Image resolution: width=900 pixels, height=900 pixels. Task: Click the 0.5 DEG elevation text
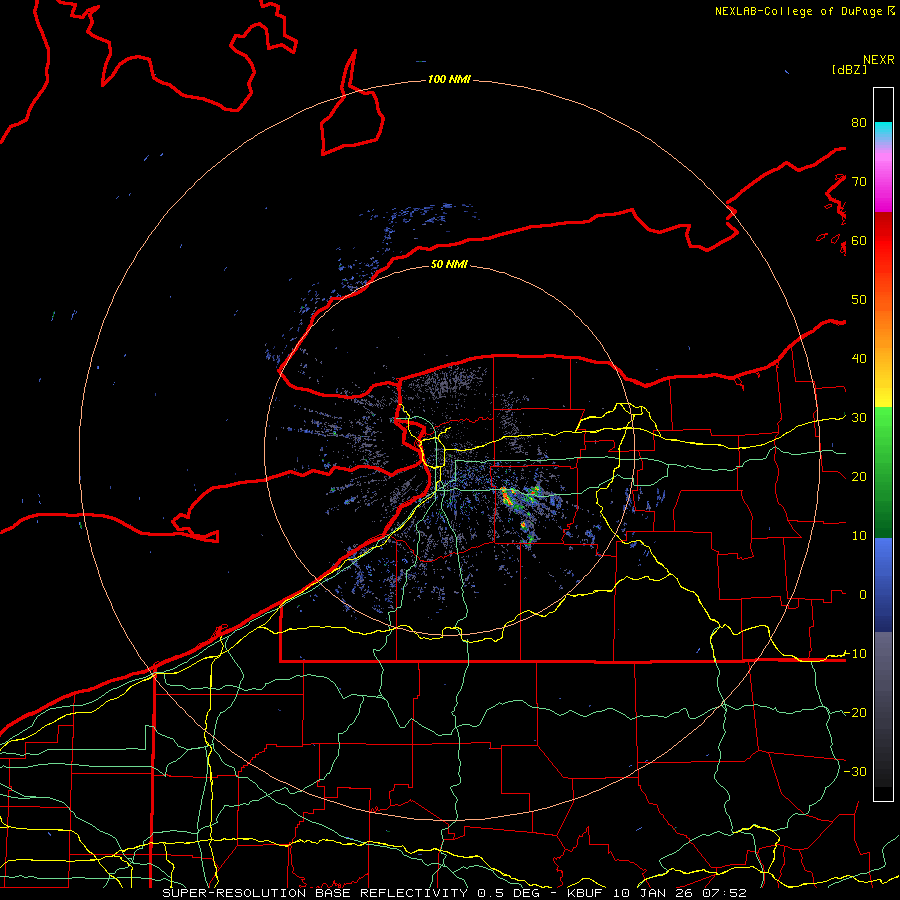(x=510, y=893)
